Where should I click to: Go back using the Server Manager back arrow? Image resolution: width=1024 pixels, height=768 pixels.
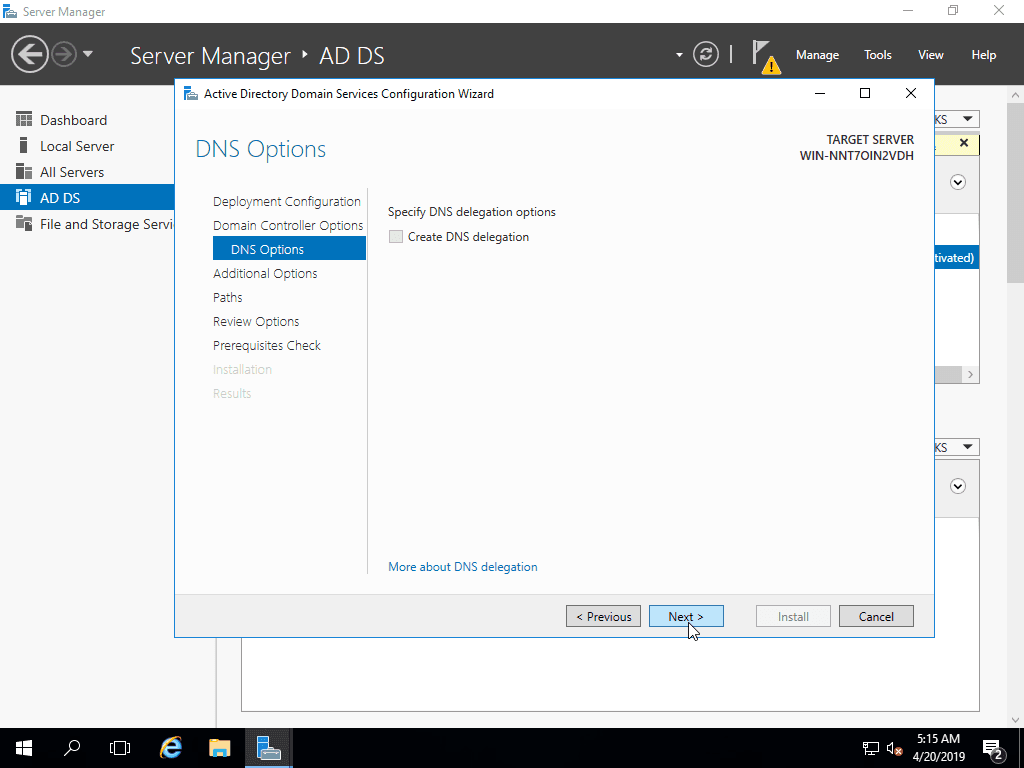(x=29, y=54)
